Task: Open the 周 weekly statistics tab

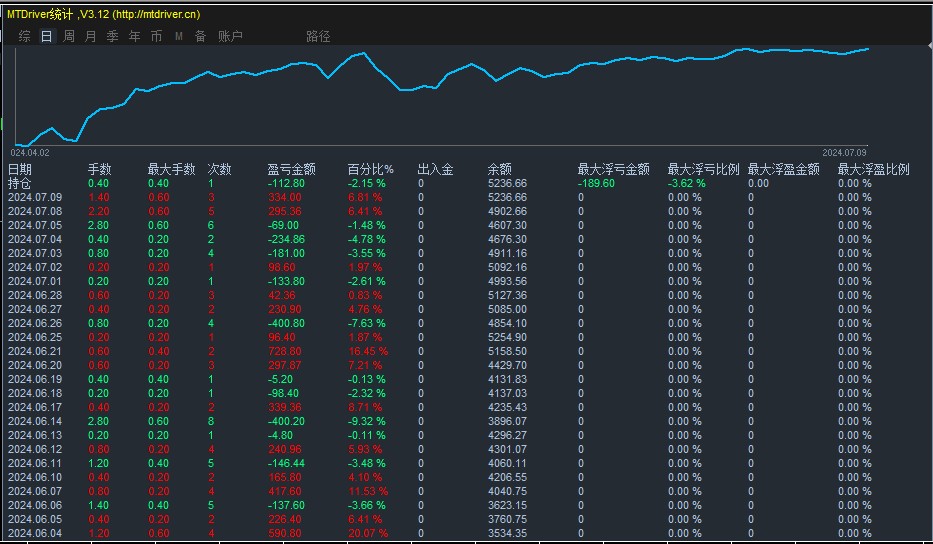Action: 69,36
